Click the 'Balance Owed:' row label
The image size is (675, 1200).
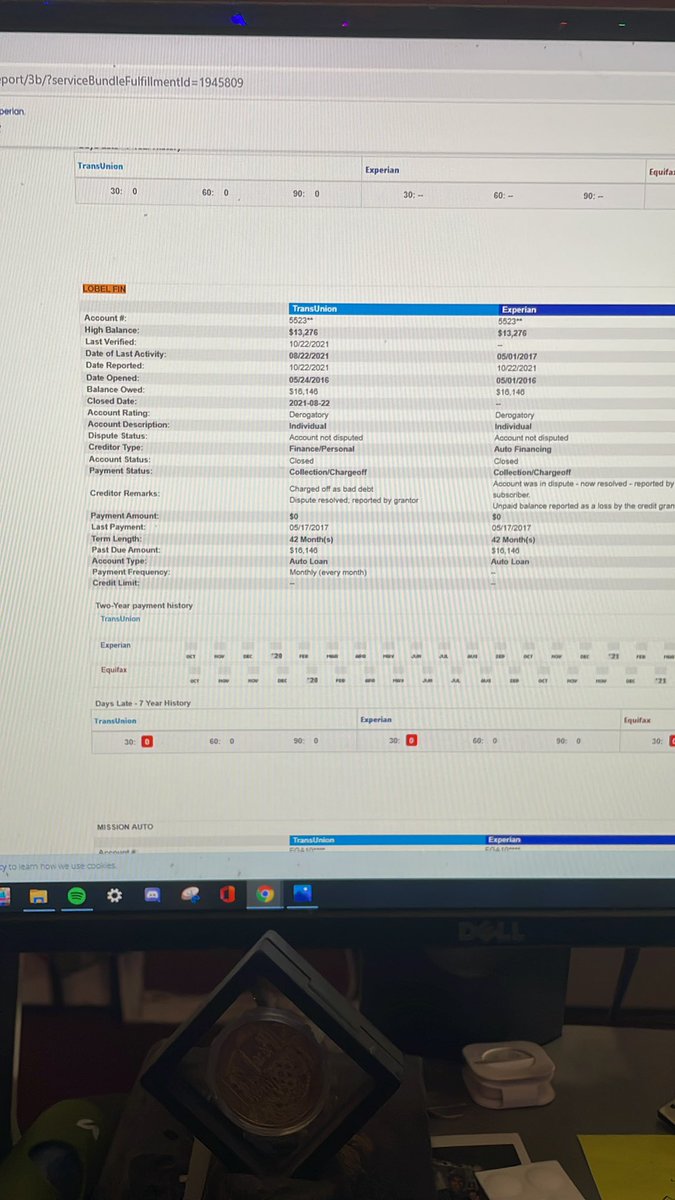click(113, 389)
